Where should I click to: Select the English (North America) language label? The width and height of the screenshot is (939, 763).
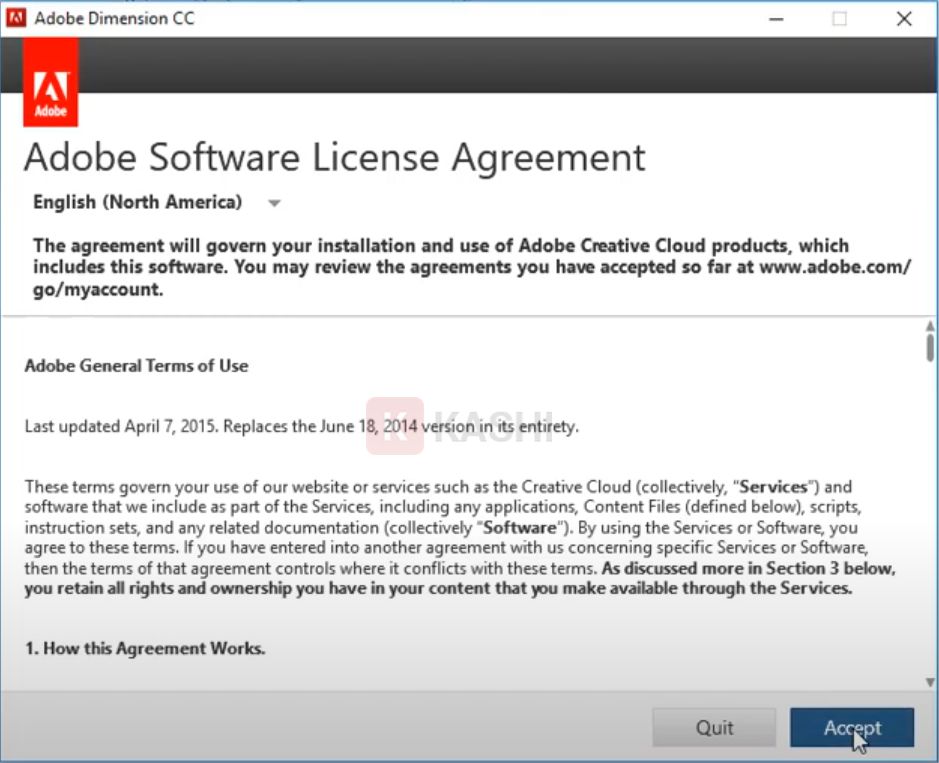pos(138,202)
